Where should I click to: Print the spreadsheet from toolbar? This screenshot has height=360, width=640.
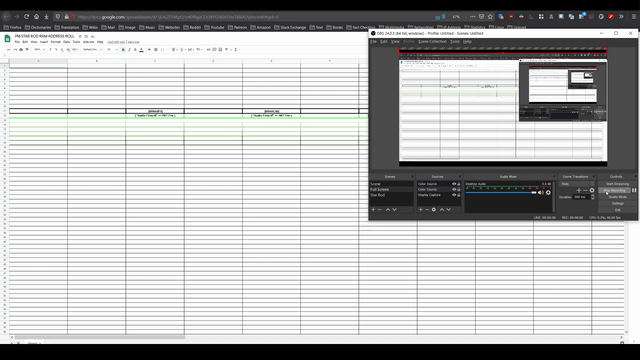21,49
